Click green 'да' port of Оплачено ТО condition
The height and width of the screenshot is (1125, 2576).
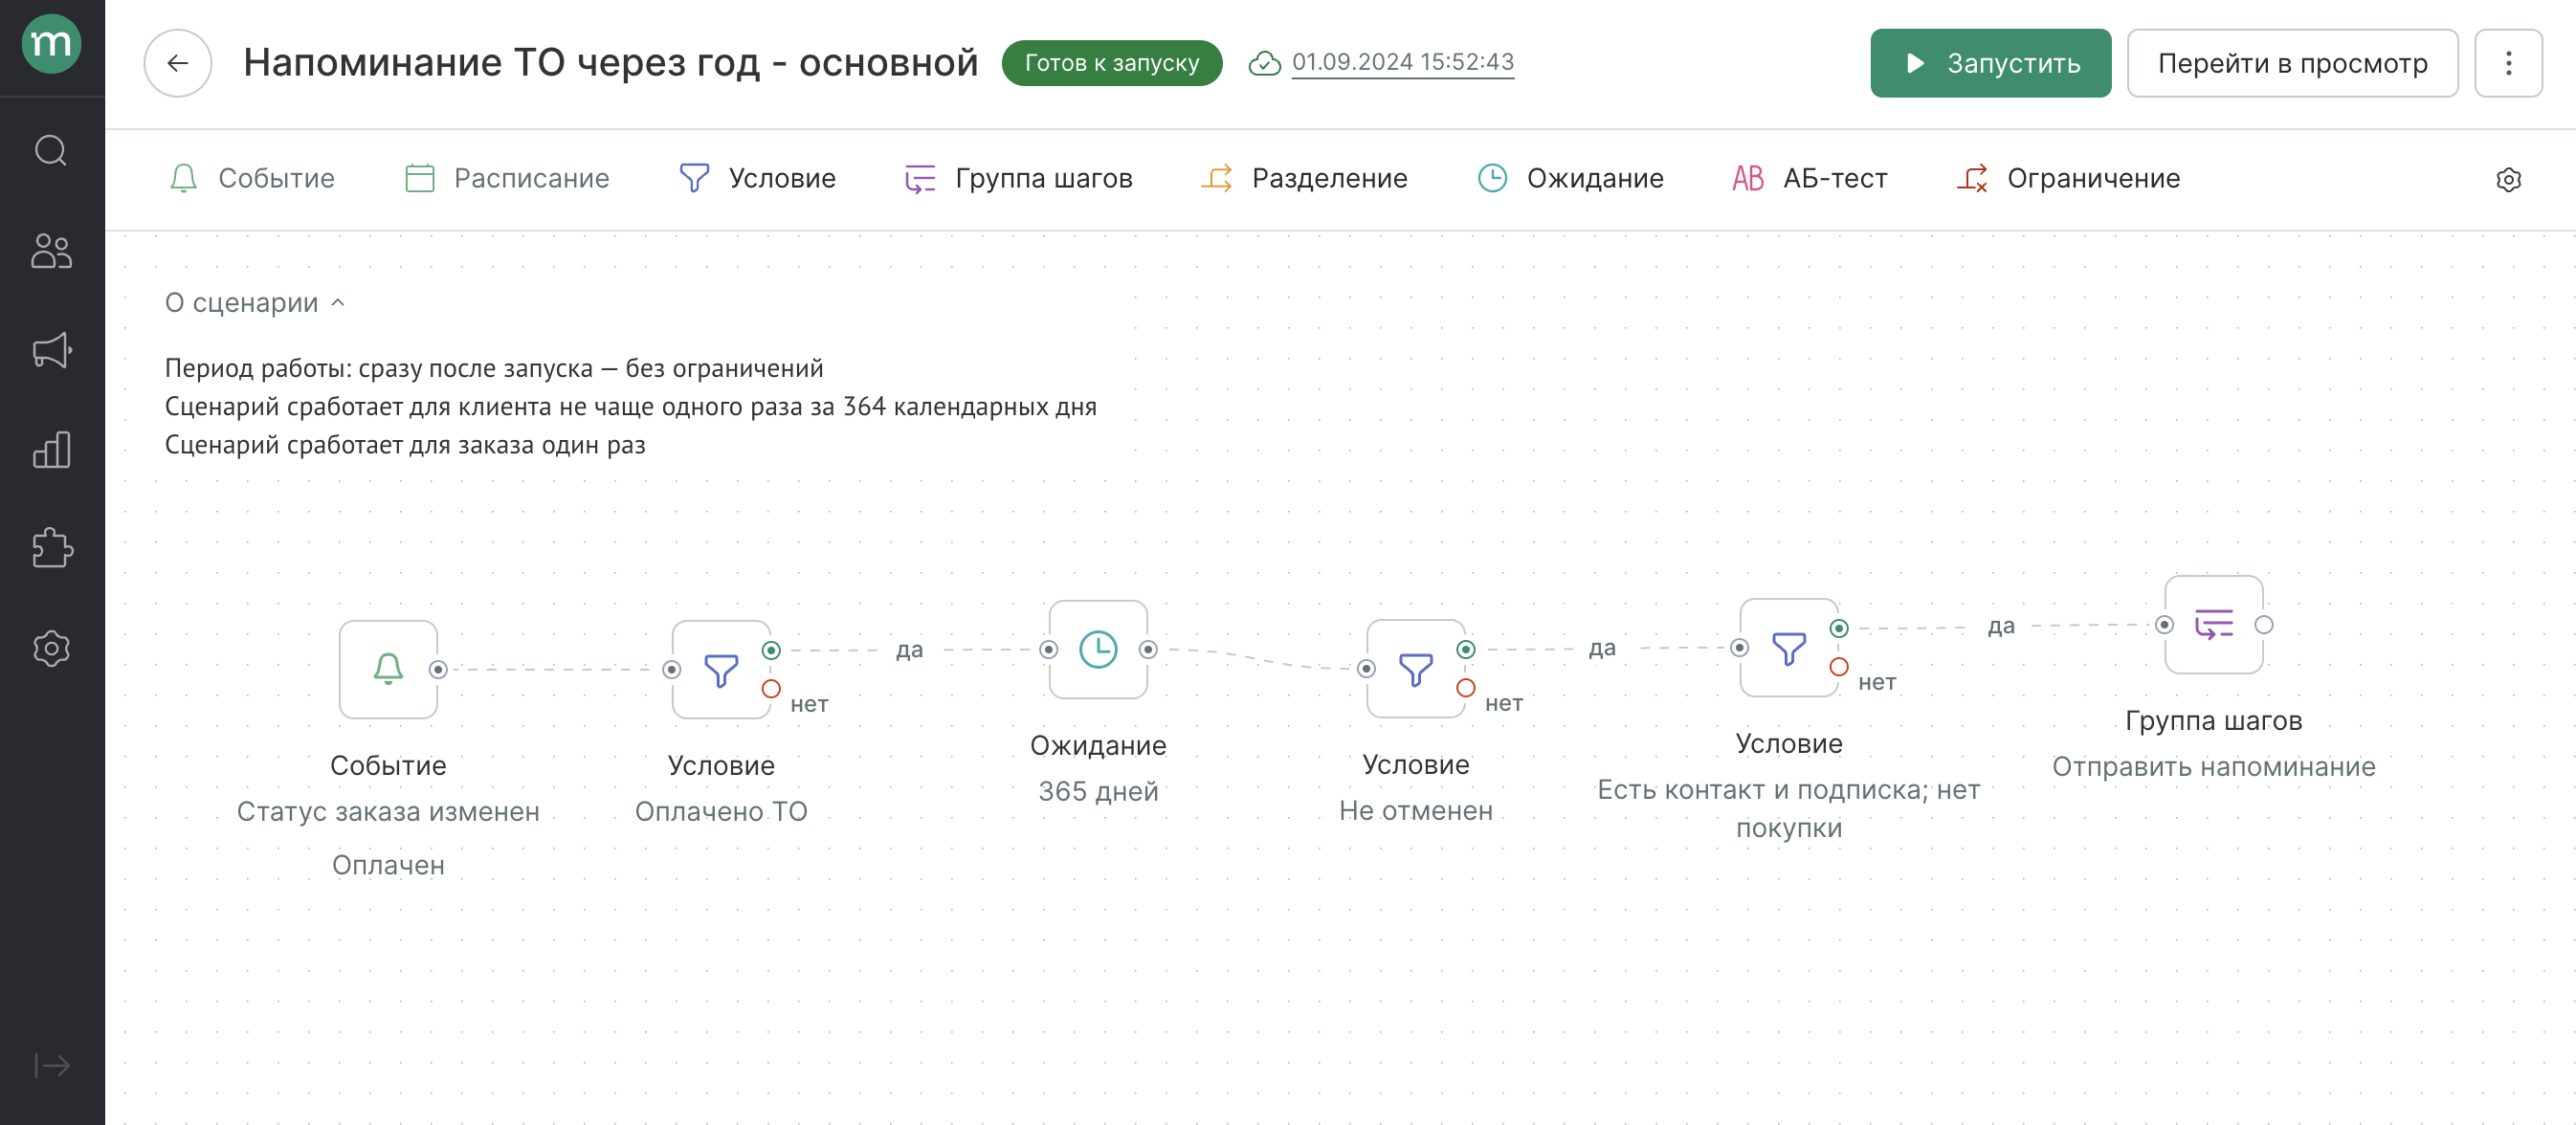(771, 650)
